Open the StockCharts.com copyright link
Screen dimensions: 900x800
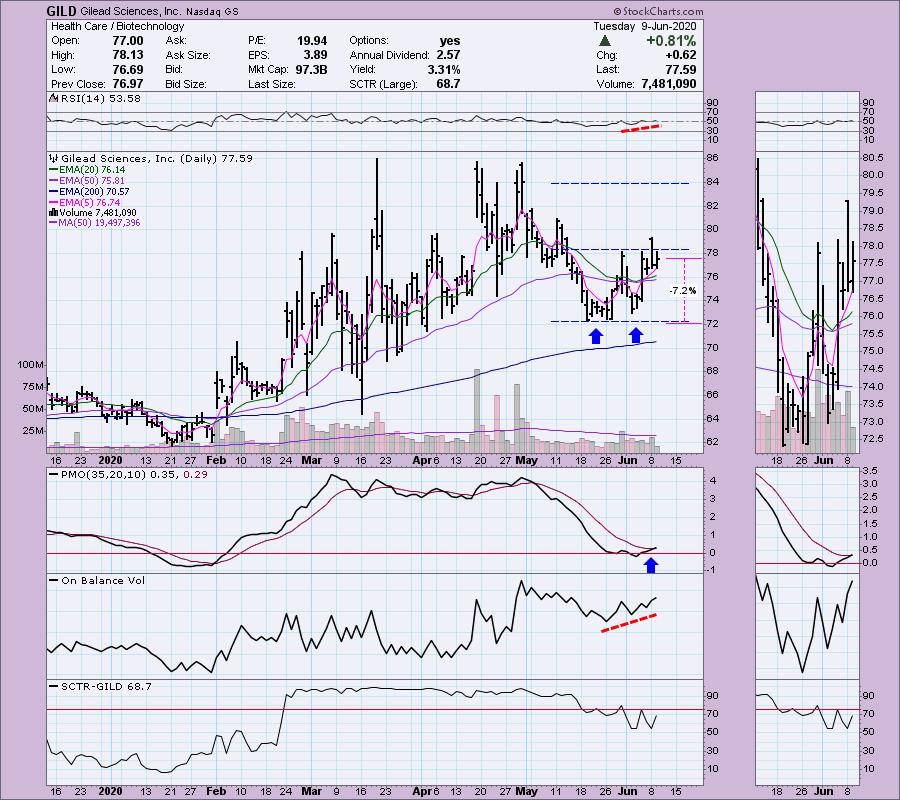(x=658, y=11)
